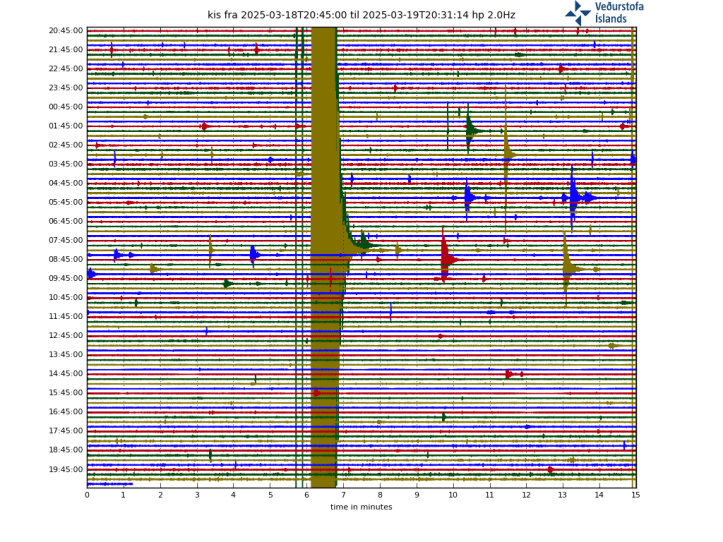Select the 00:45:00 time label

tap(65, 107)
